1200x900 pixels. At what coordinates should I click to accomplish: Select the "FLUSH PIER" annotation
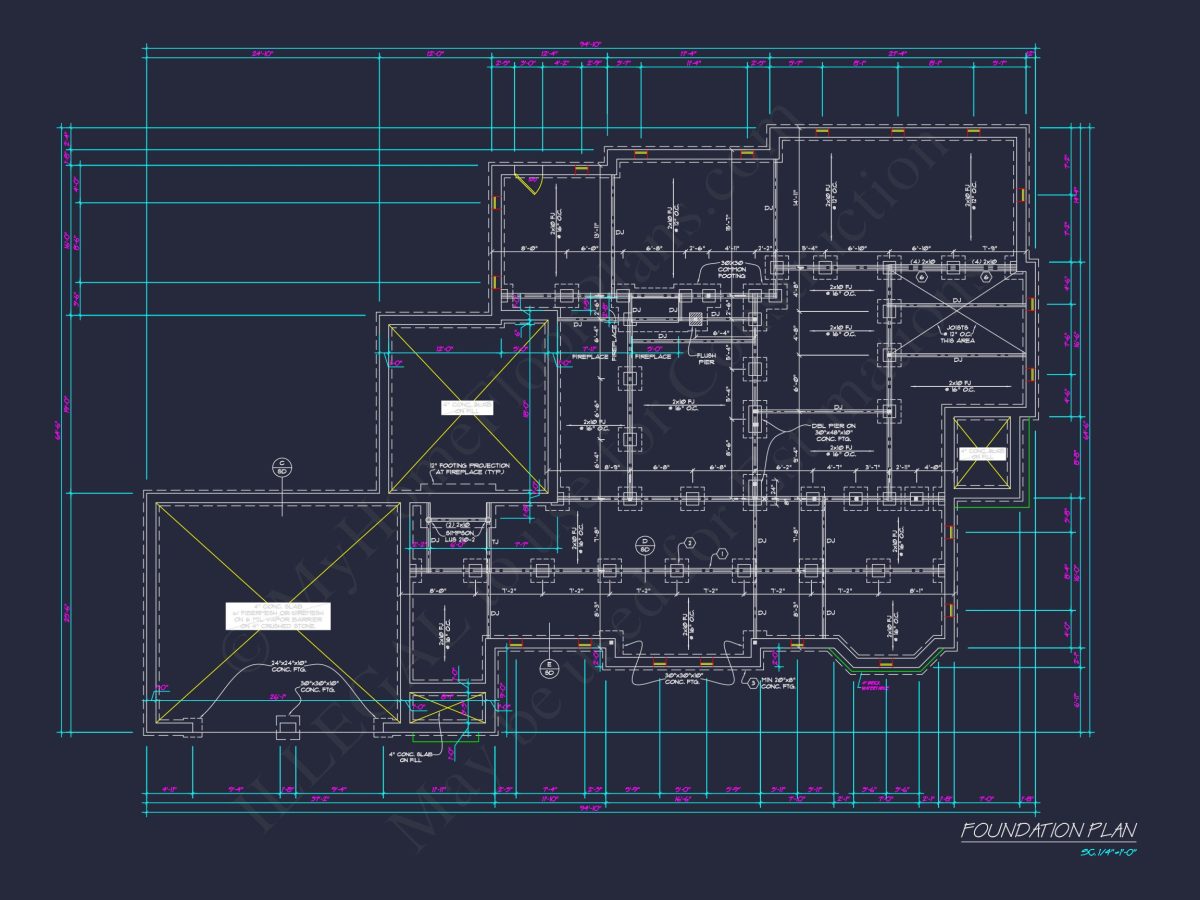click(706, 359)
